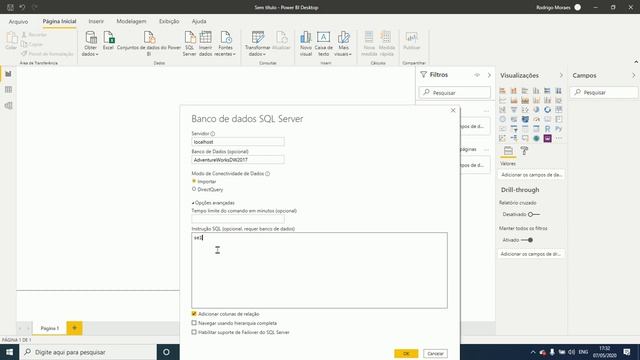Collapse Opções avançadas section
The image size is (640, 360).
(213, 202)
